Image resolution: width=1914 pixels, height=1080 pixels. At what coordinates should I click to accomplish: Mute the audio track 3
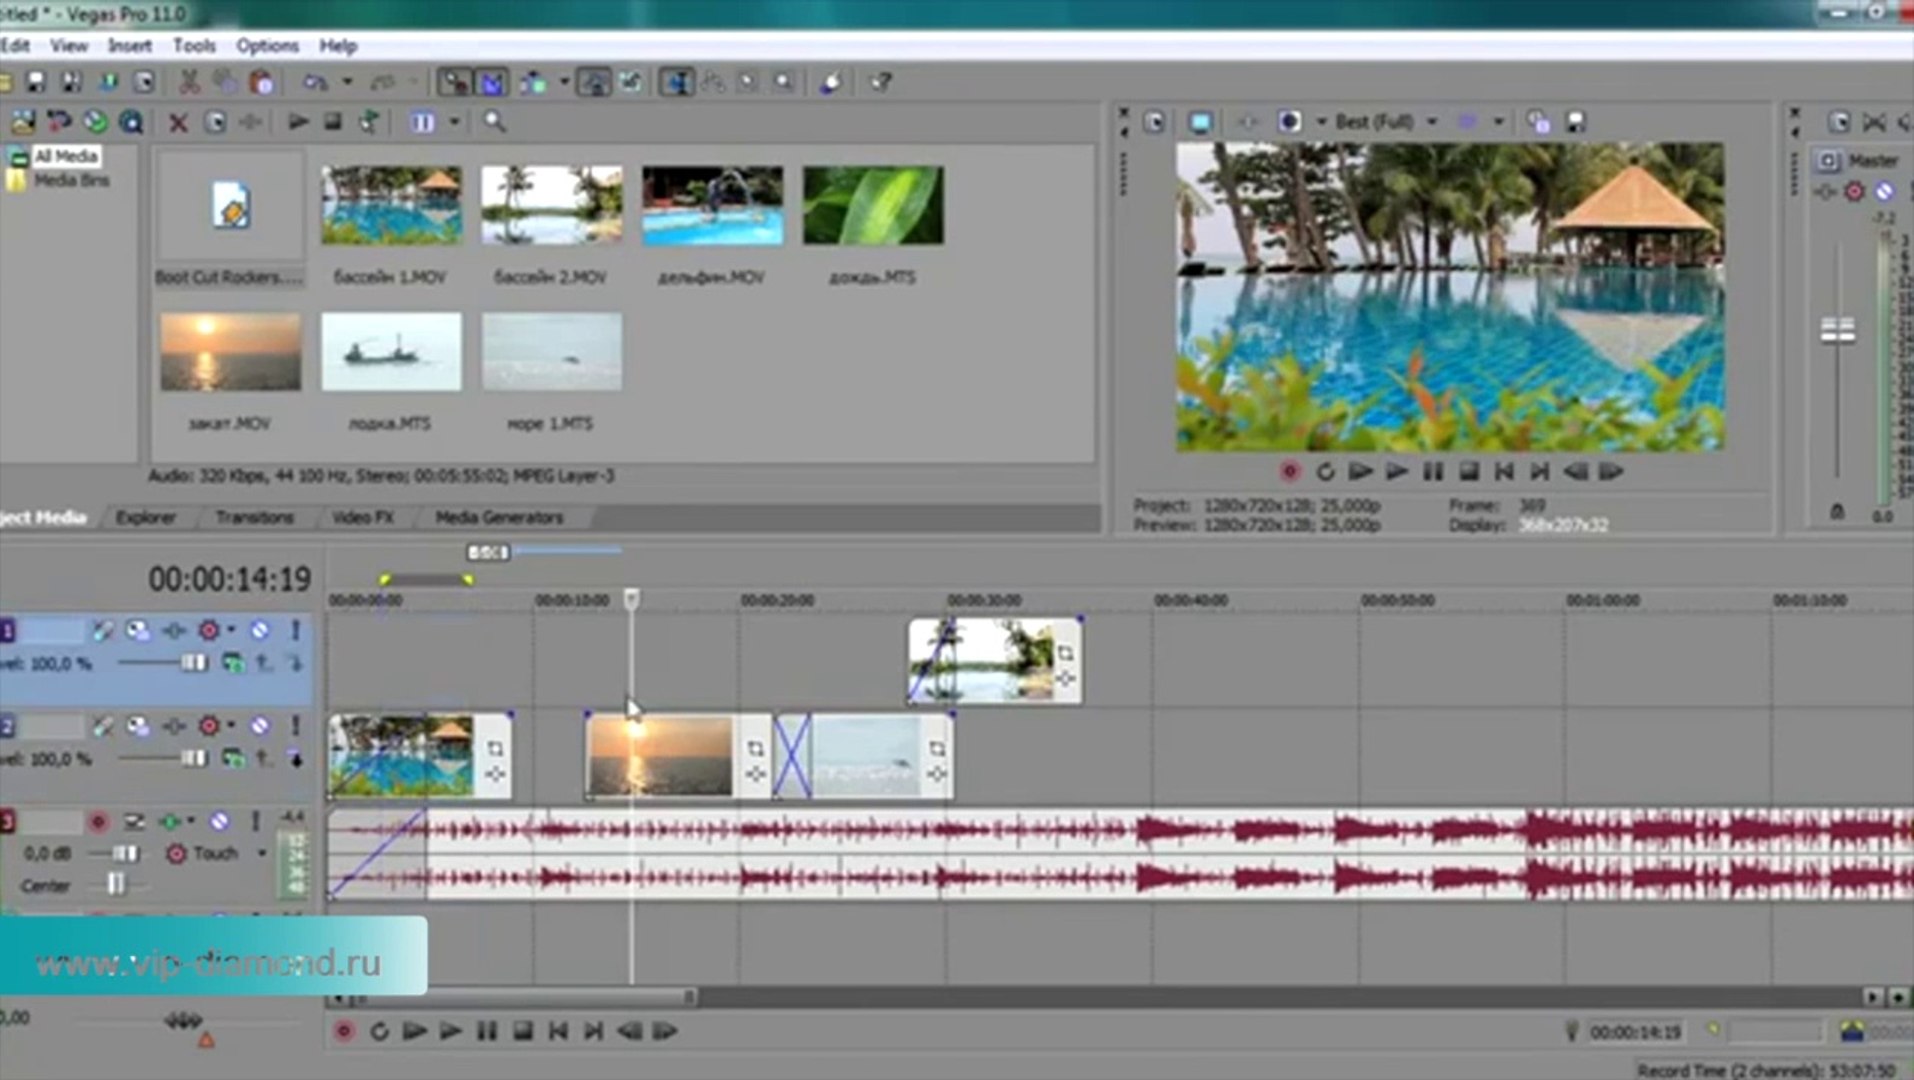coord(219,822)
